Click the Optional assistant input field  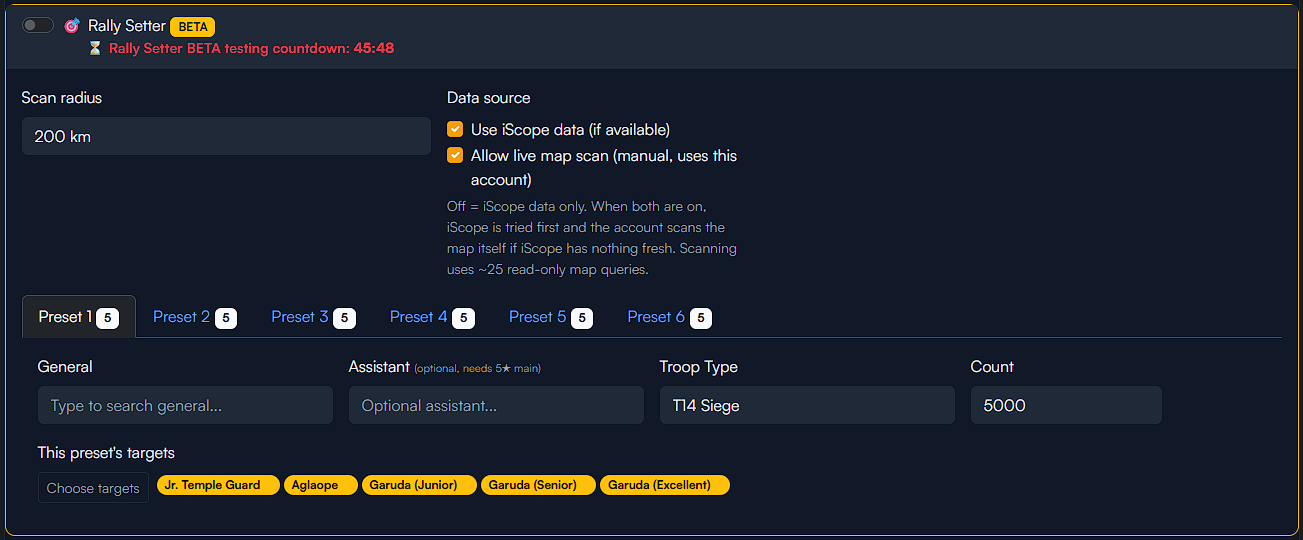click(496, 406)
